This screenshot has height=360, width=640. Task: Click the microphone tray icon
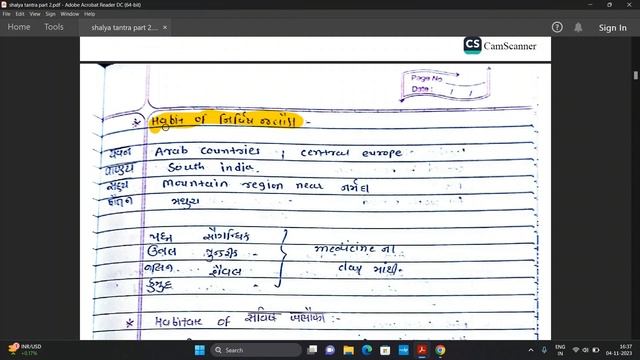click(x=544, y=350)
